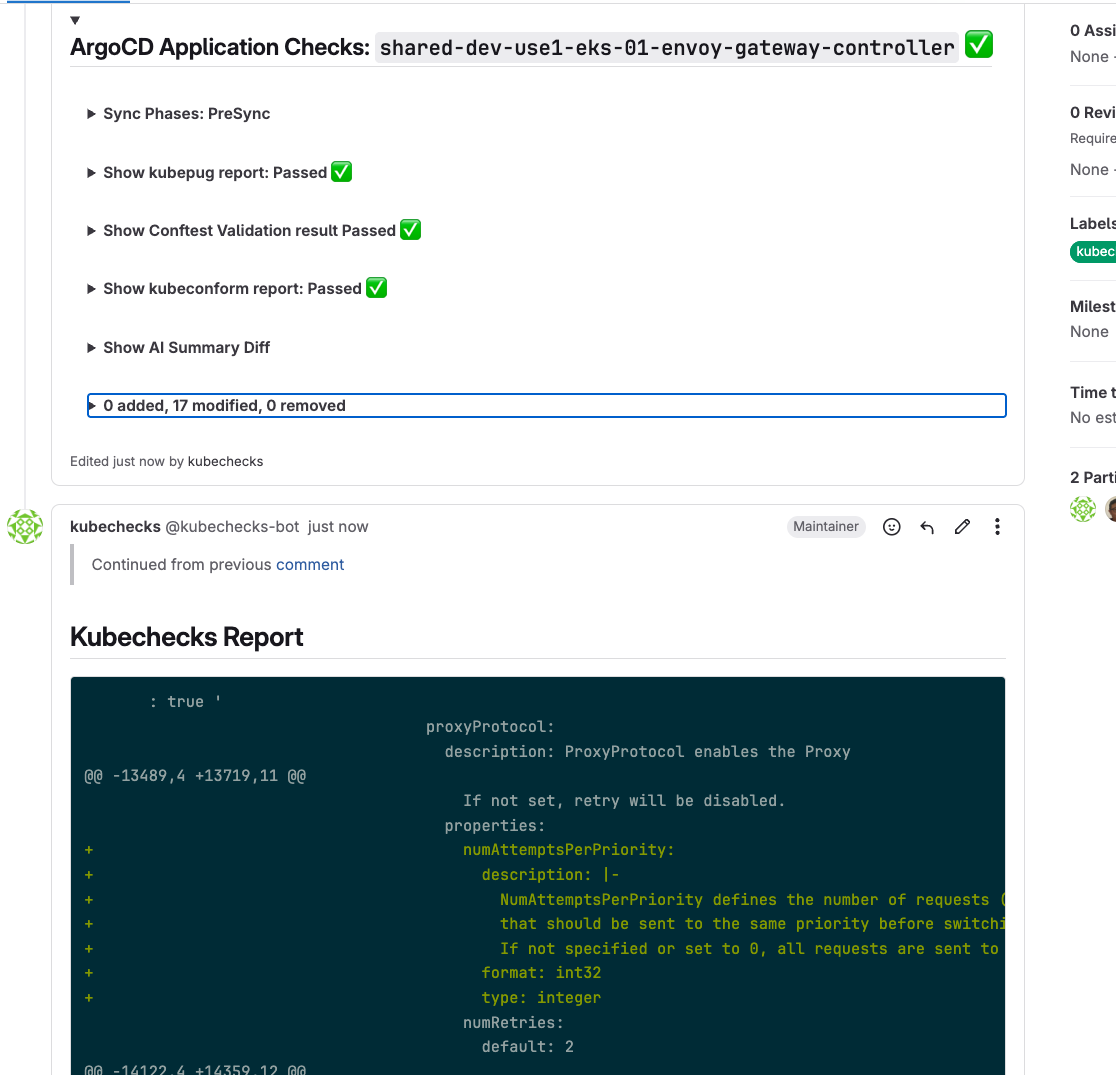Edit the kubechecks comment with the pencil icon
This screenshot has height=1075, width=1116.
(x=962, y=527)
